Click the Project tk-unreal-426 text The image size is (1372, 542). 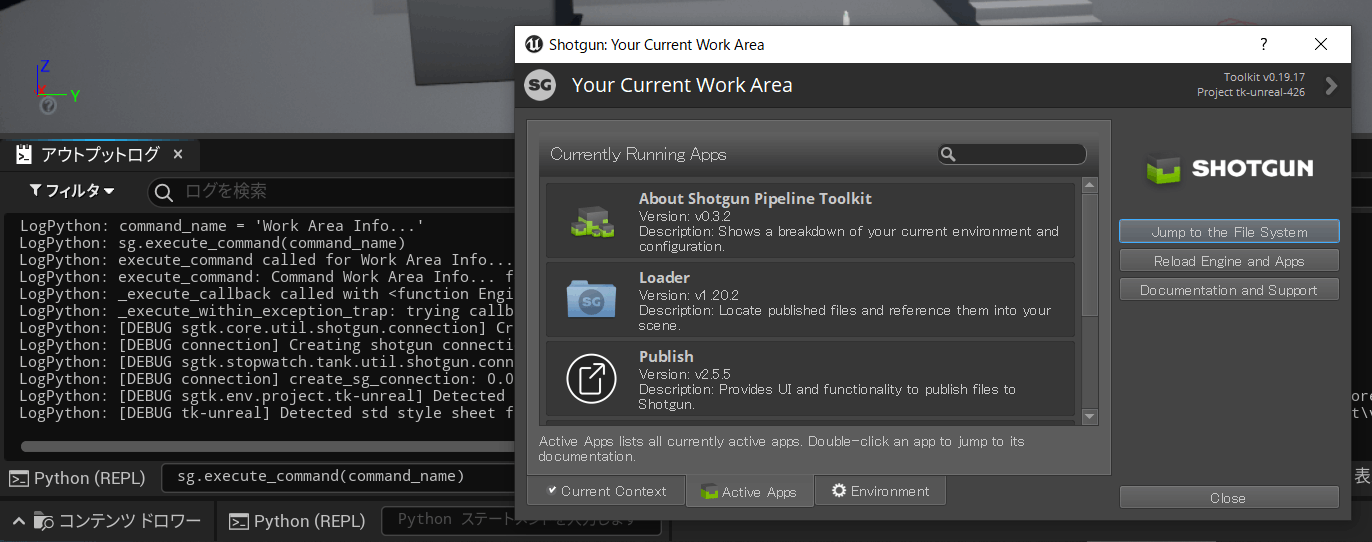click(1251, 92)
